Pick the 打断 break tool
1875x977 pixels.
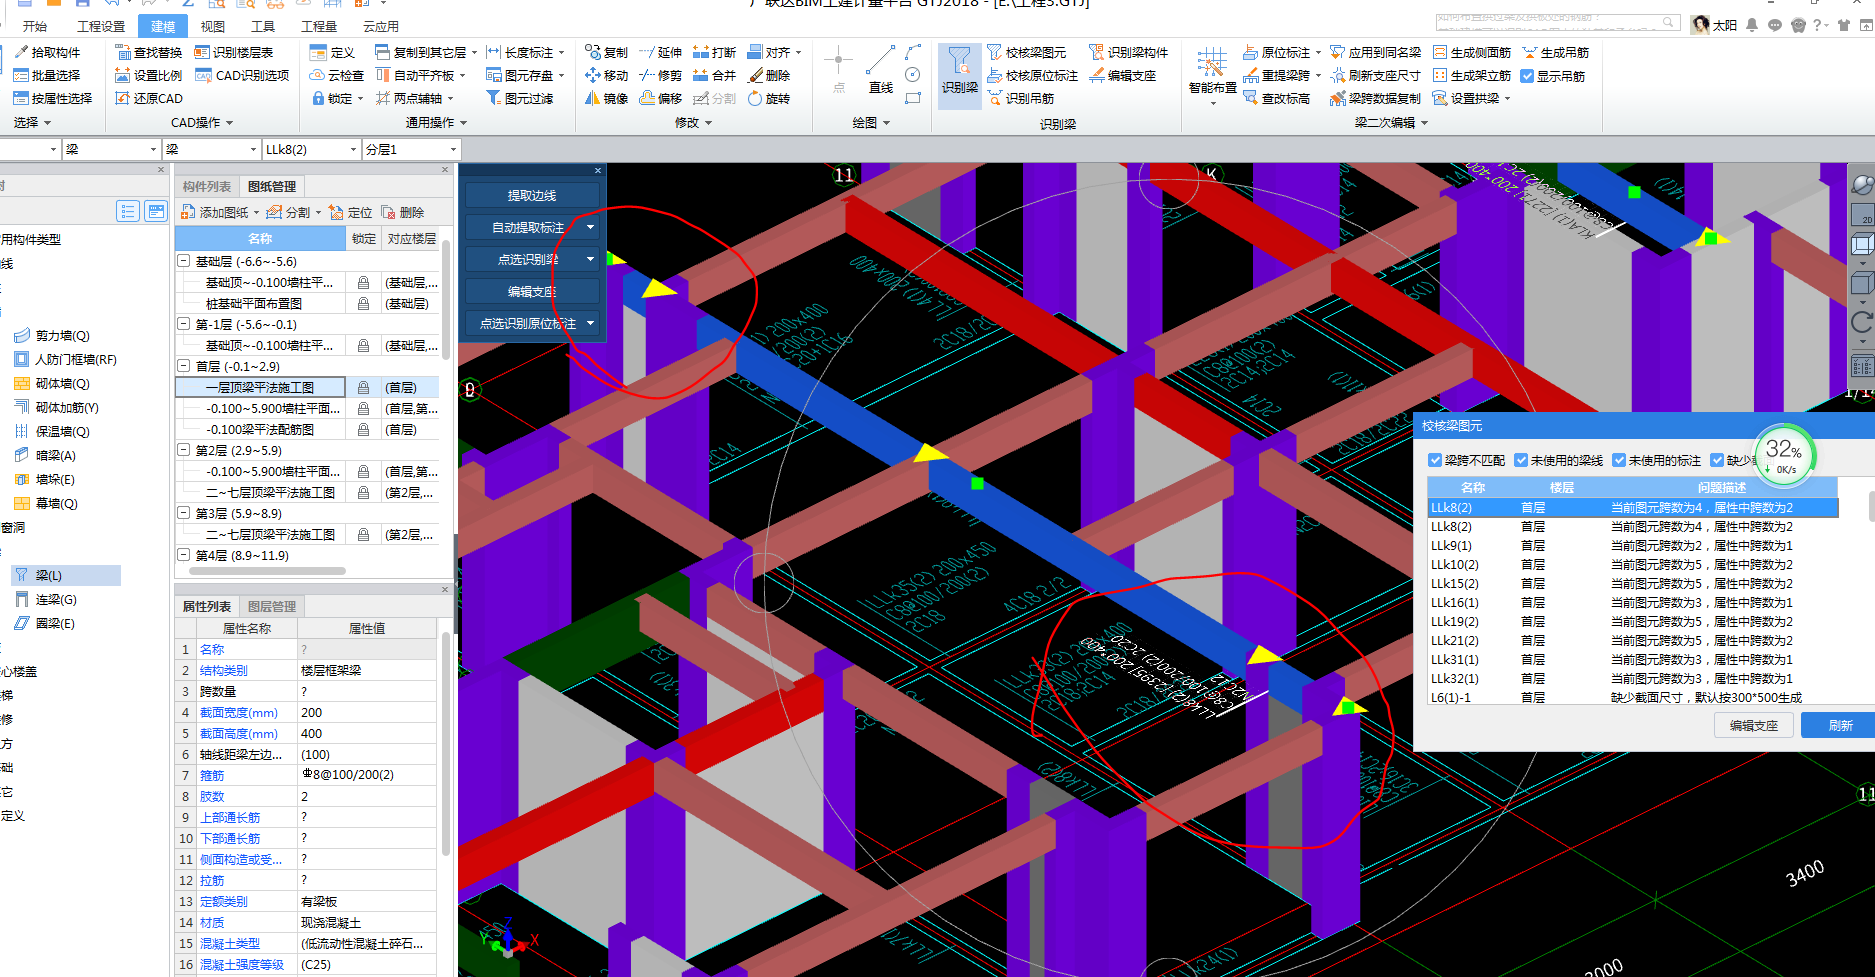click(x=715, y=52)
